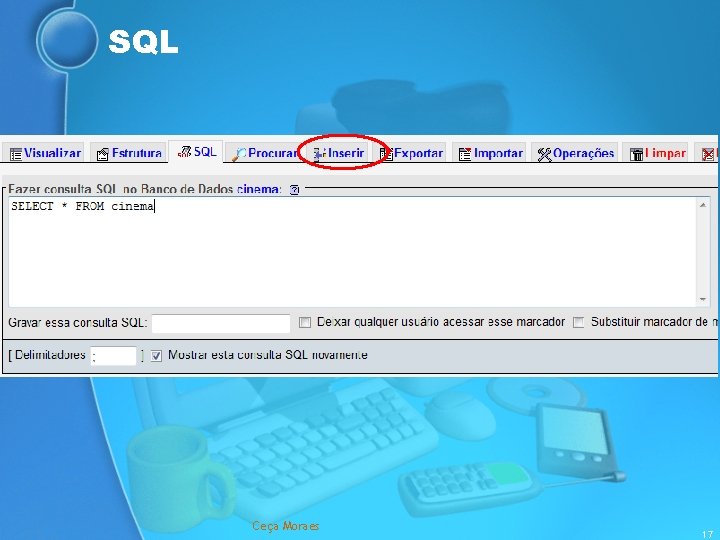
Task: Click the Operações tools icon
Action: click(x=544, y=154)
